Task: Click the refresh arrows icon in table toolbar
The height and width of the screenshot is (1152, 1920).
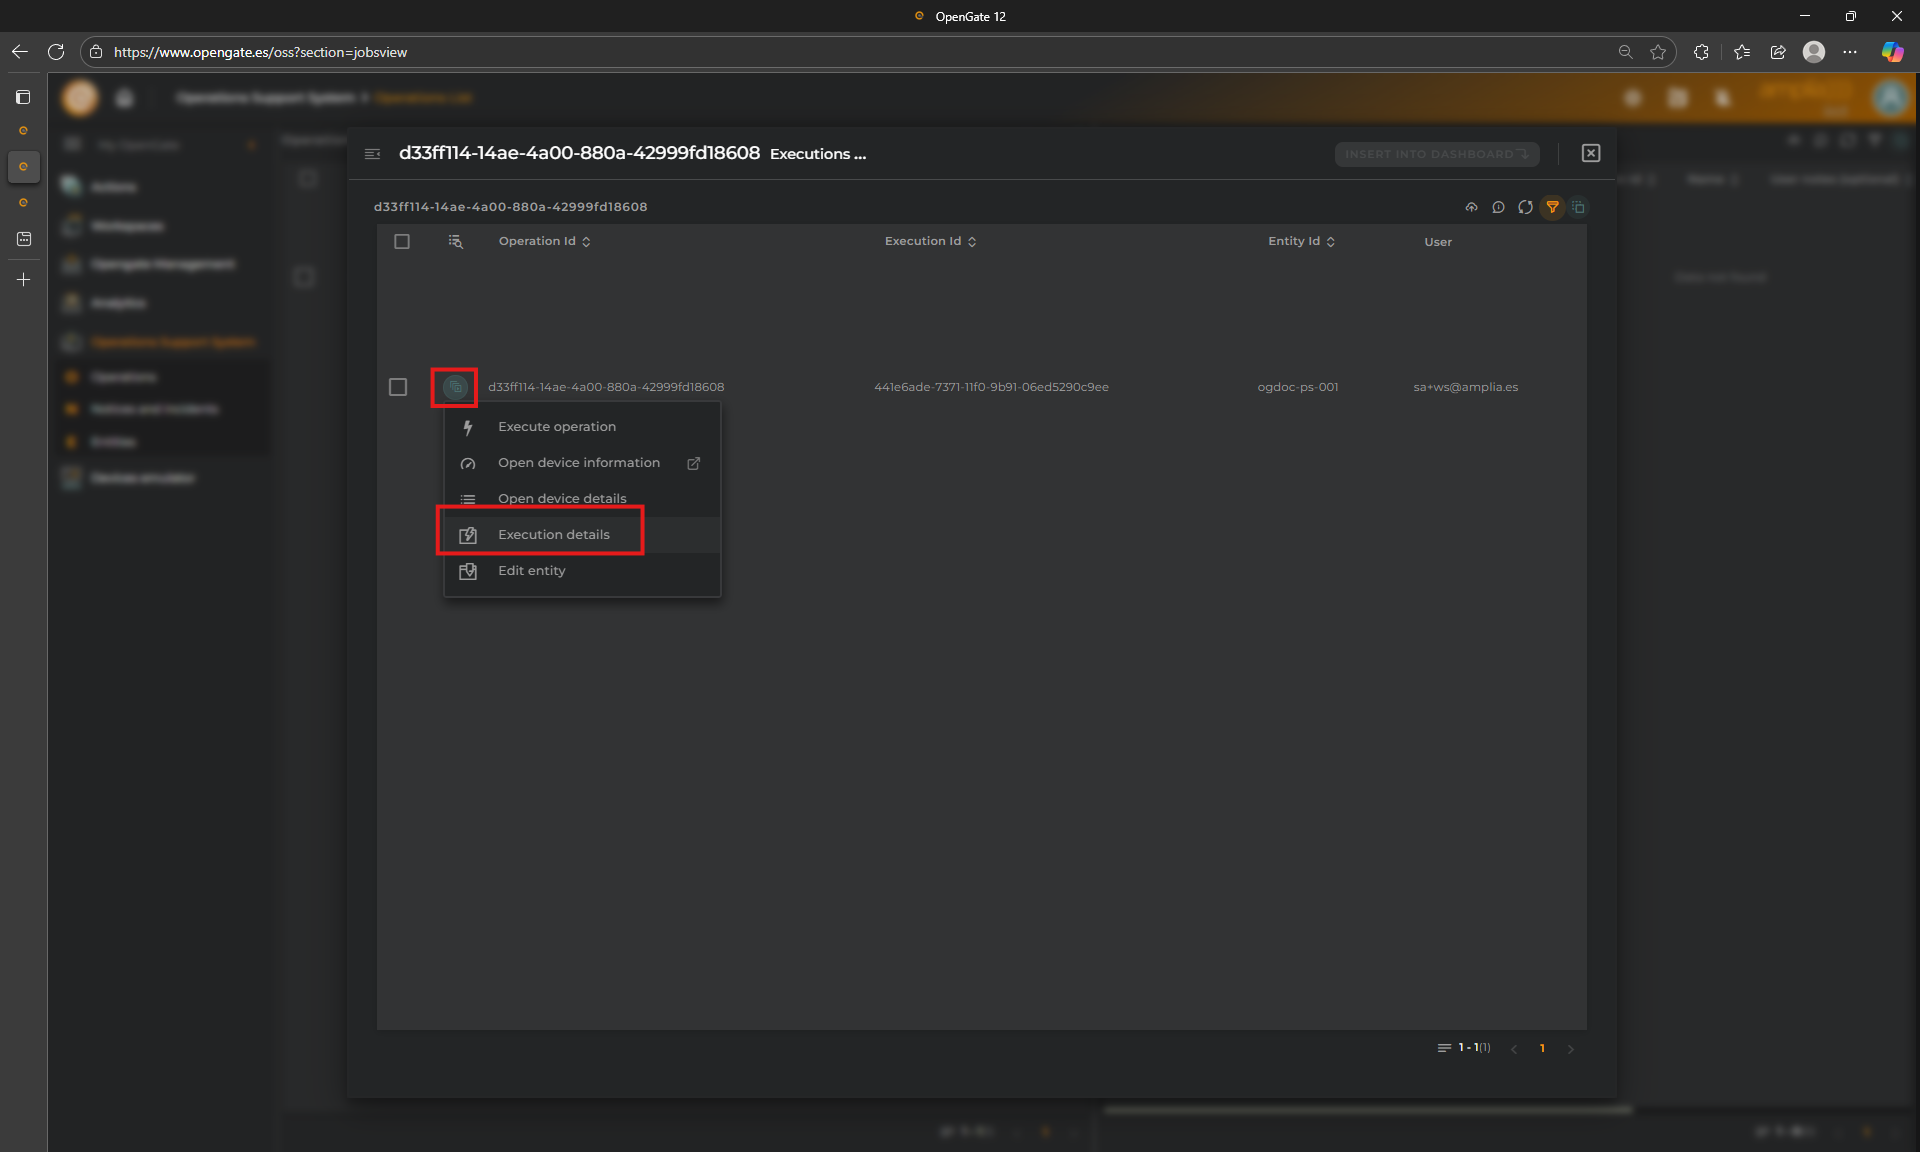Action: pyautogui.click(x=1525, y=207)
